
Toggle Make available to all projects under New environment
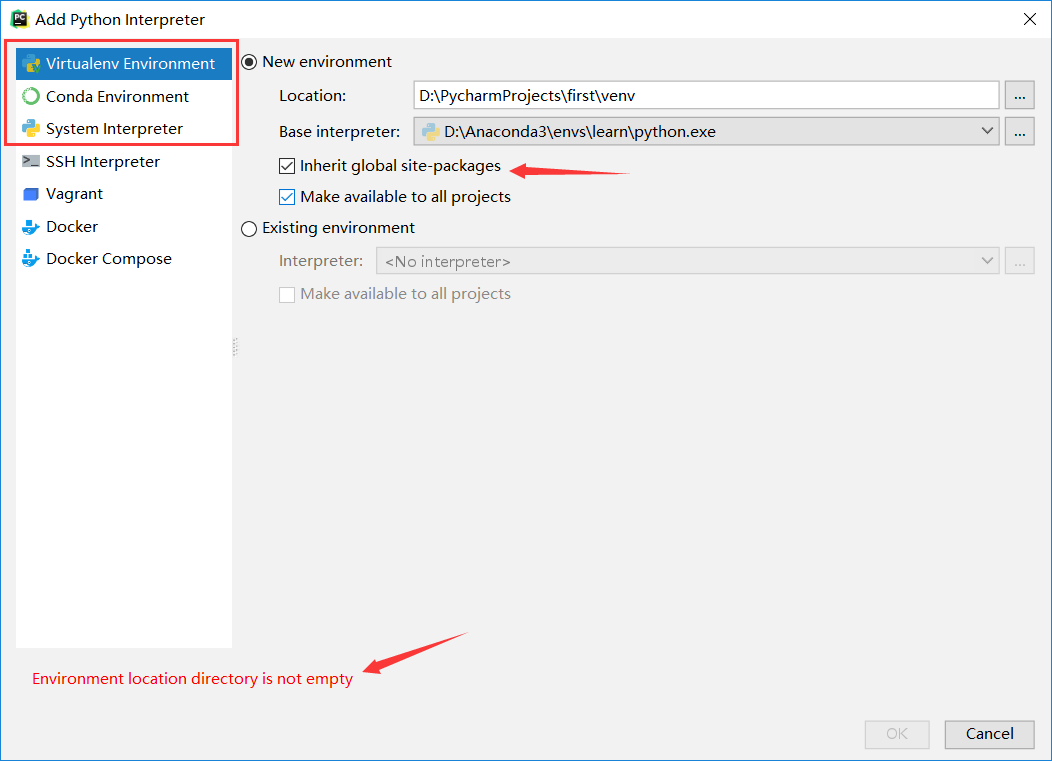tap(287, 197)
